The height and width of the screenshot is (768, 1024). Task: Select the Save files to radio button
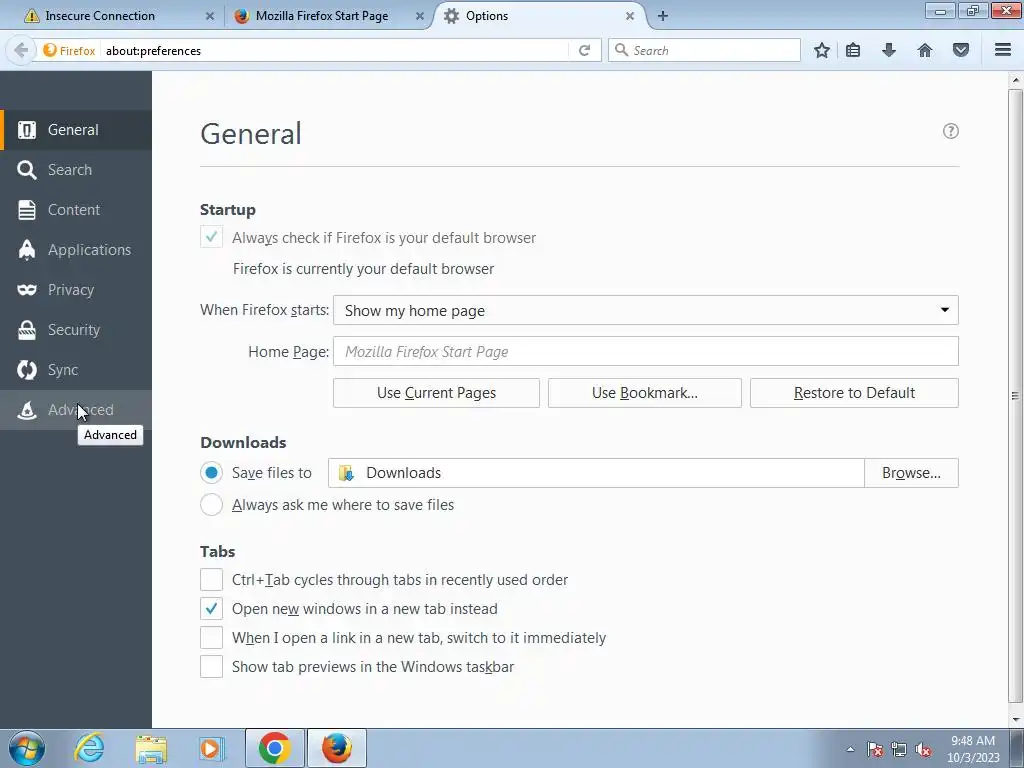click(212, 472)
